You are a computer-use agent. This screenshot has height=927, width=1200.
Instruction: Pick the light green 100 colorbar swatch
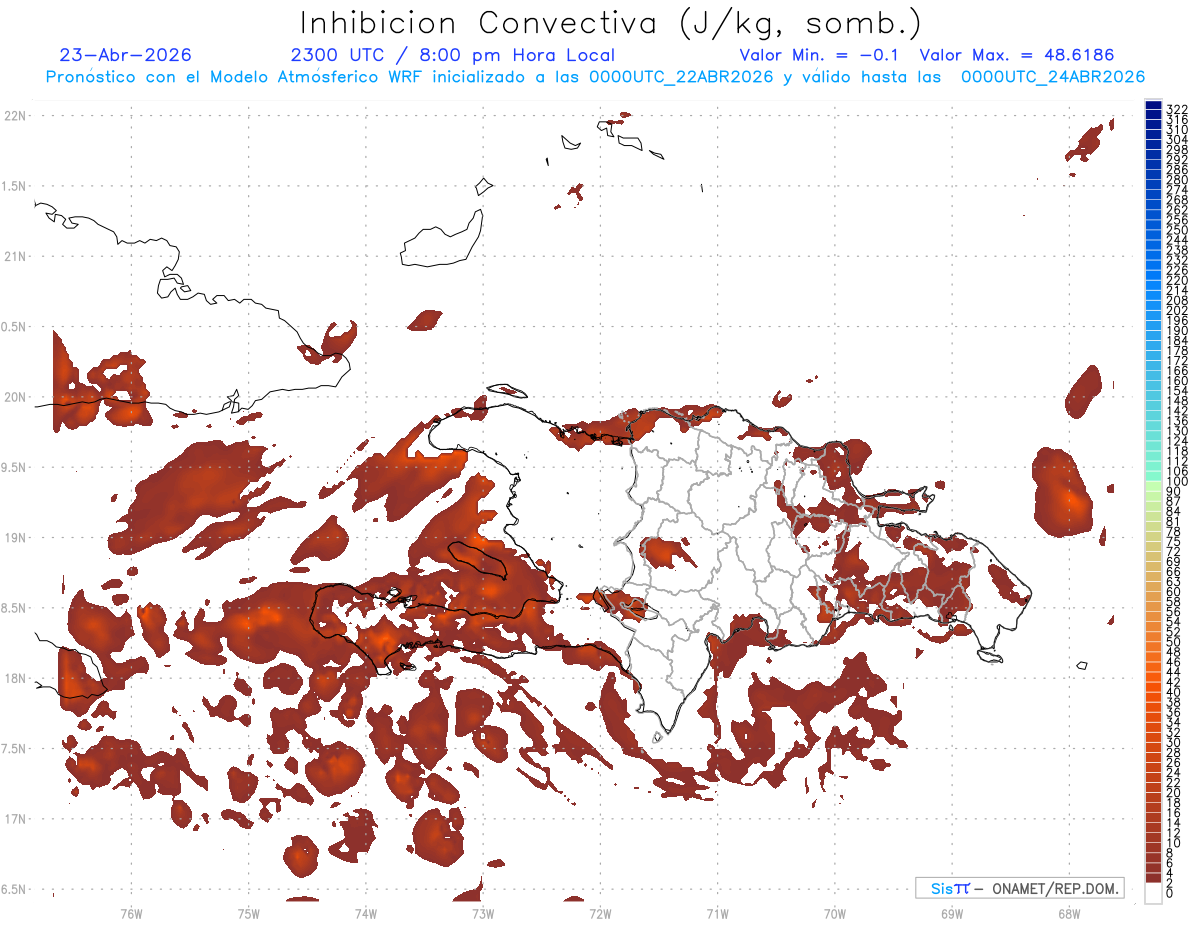tap(1153, 484)
